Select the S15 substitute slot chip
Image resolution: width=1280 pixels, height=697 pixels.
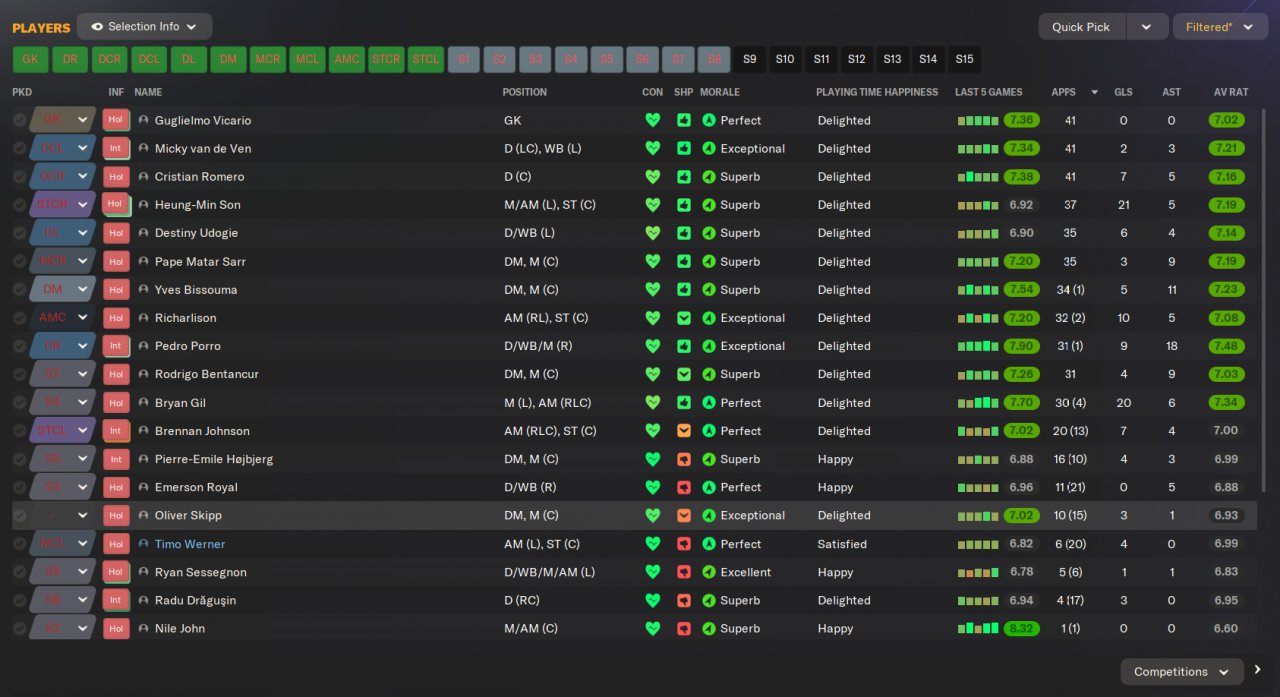point(964,59)
